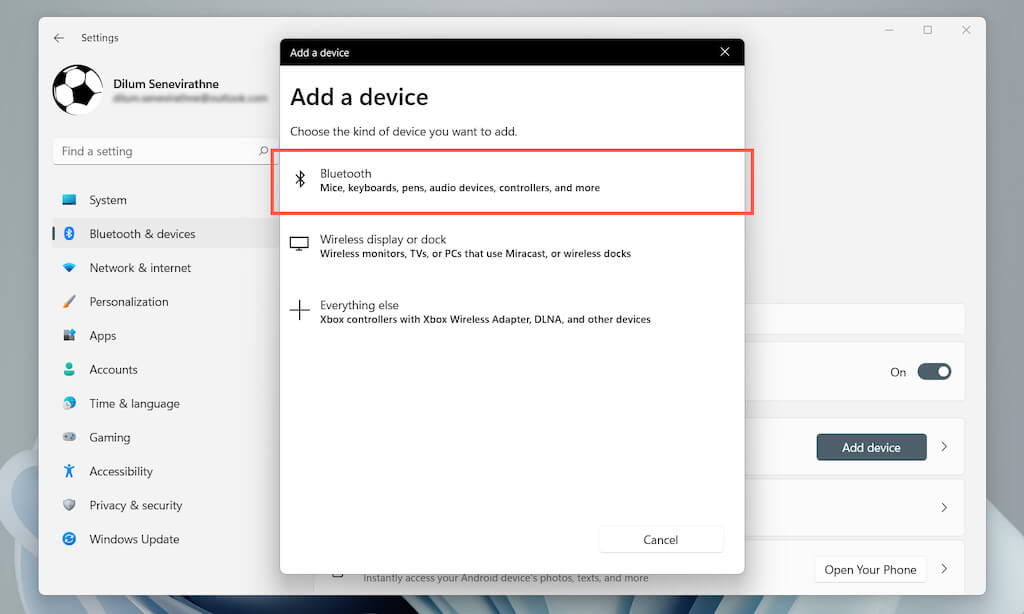Expand chevron below the Add device row

(x=944, y=508)
